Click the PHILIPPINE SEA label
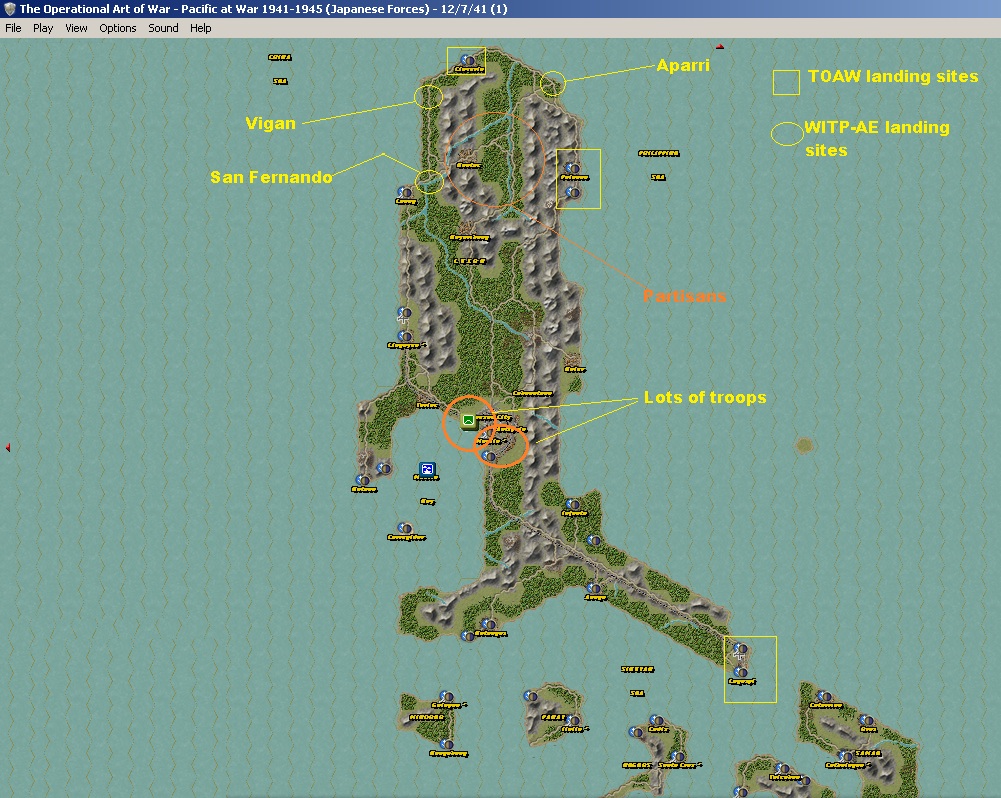 (x=658, y=165)
